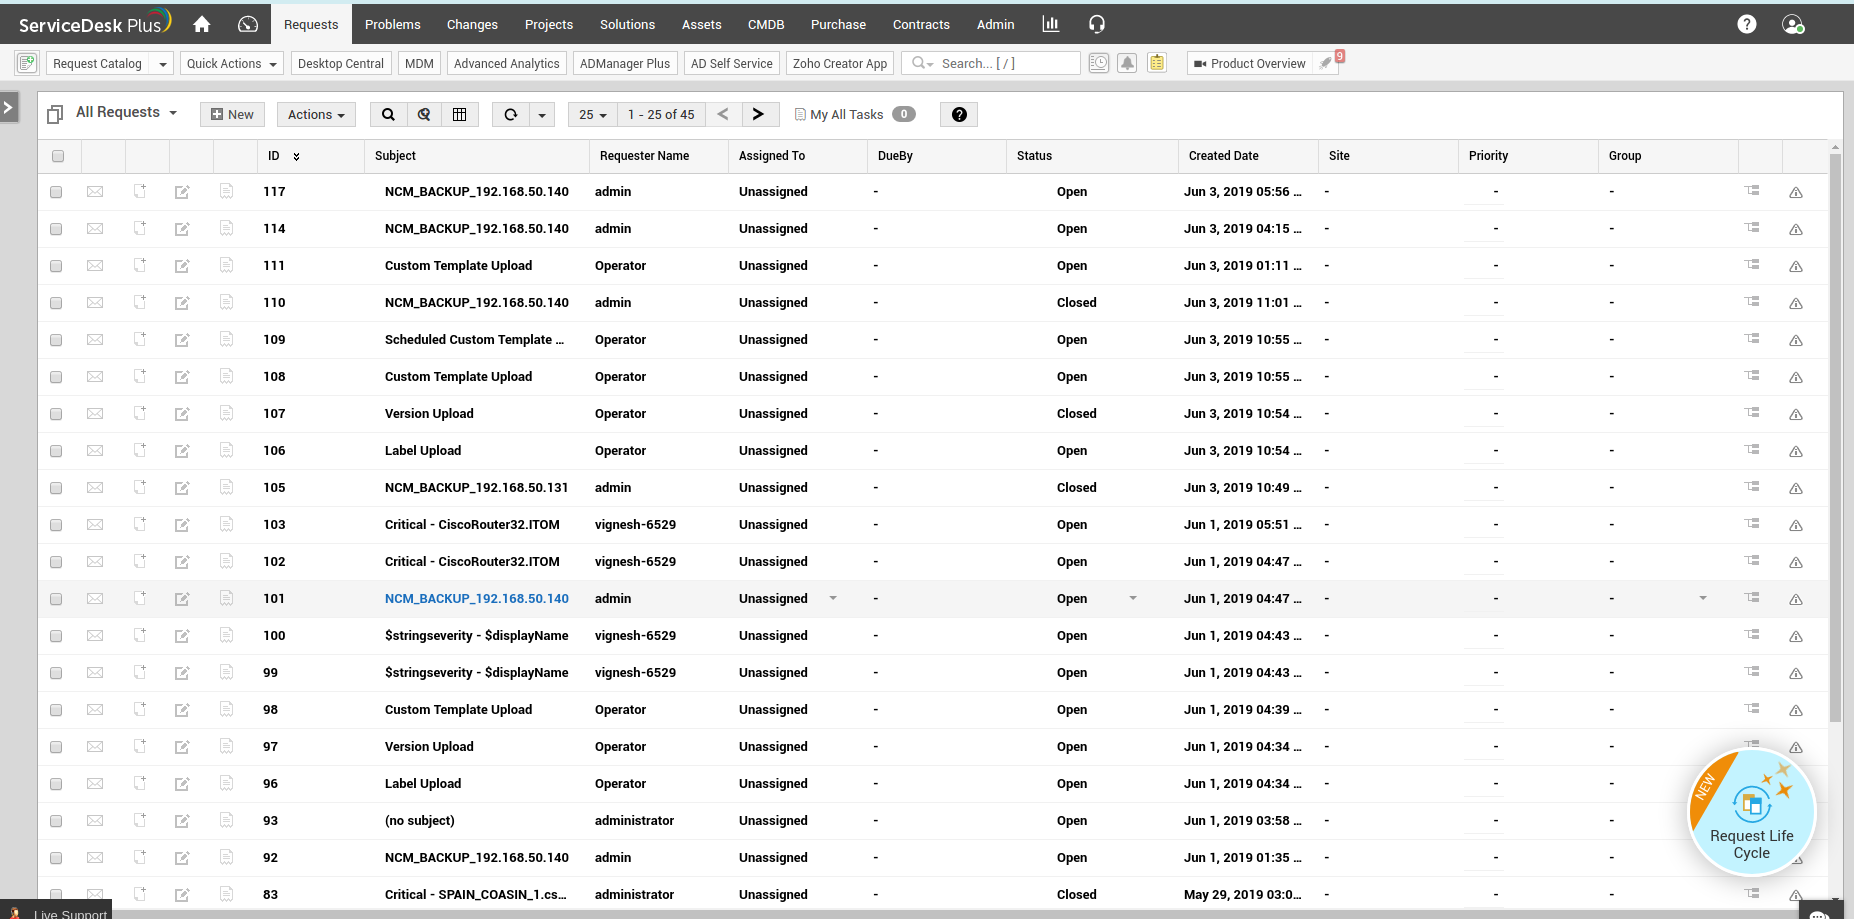Switch to the Problems tab
The height and width of the screenshot is (919, 1854).
392,24
